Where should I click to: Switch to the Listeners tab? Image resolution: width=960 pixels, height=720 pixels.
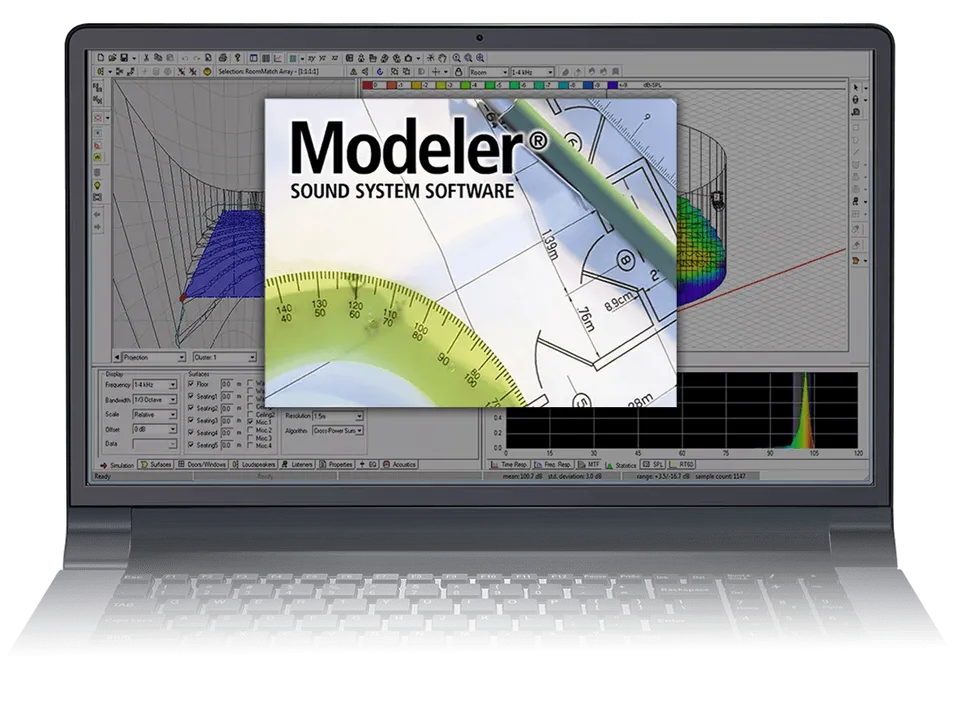(x=298, y=464)
